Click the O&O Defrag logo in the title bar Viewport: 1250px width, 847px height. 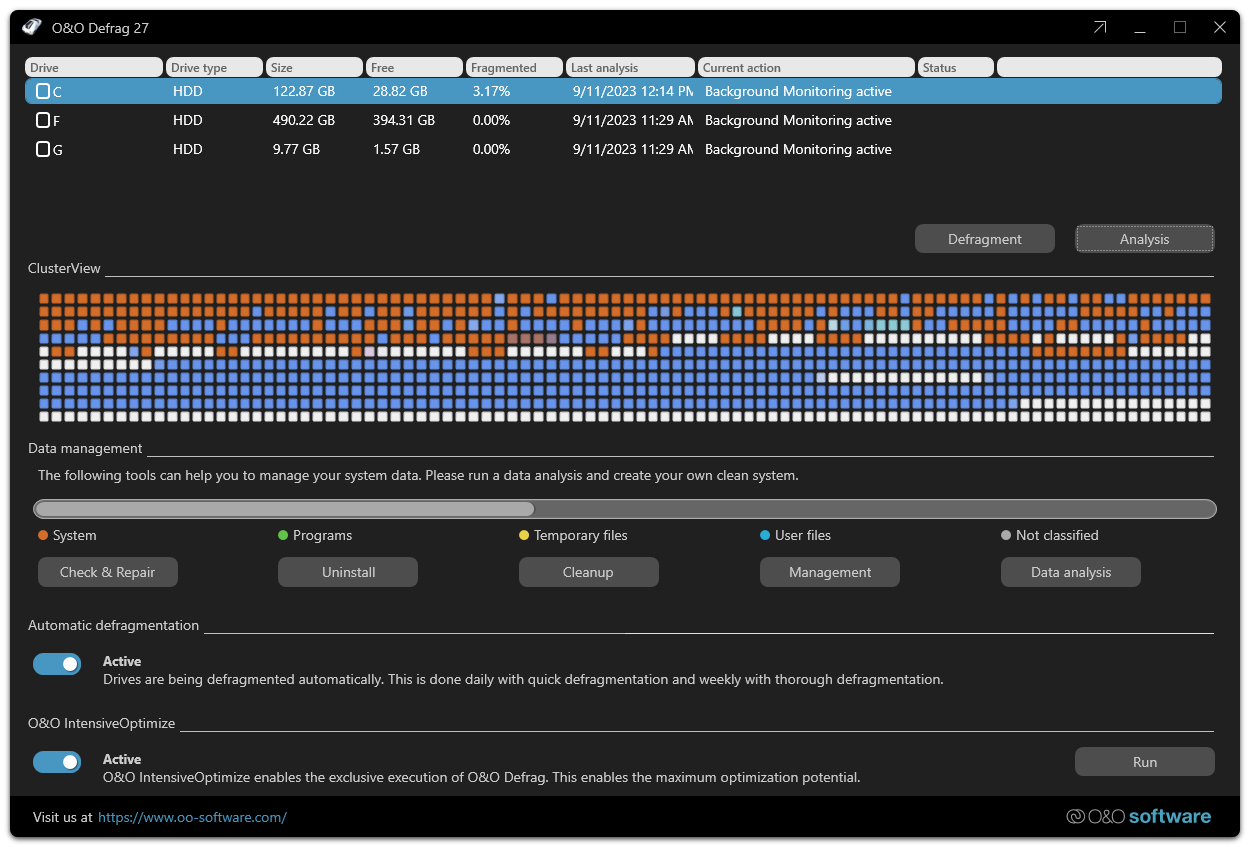pos(30,27)
